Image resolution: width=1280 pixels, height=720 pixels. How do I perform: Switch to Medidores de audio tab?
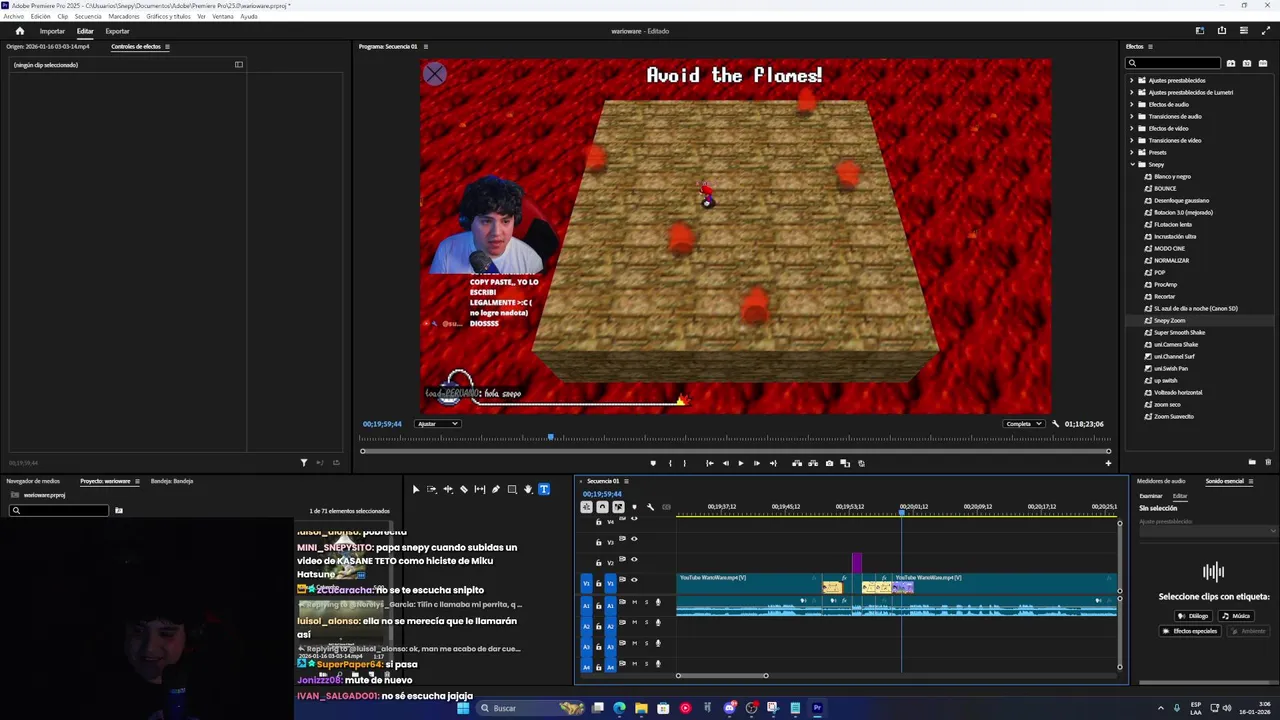[x=1161, y=481]
